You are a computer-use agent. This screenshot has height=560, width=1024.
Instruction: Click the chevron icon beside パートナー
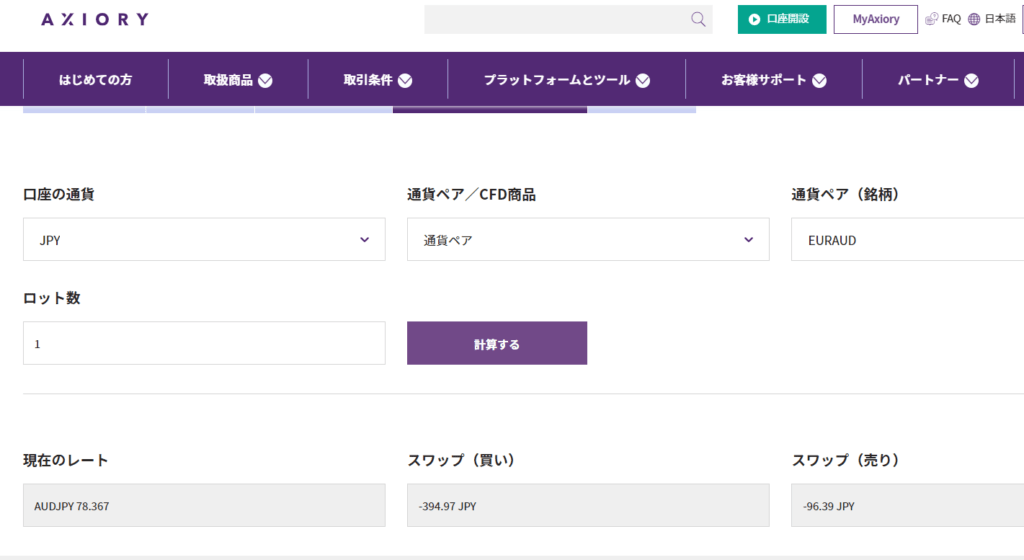pyautogui.click(x=971, y=81)
